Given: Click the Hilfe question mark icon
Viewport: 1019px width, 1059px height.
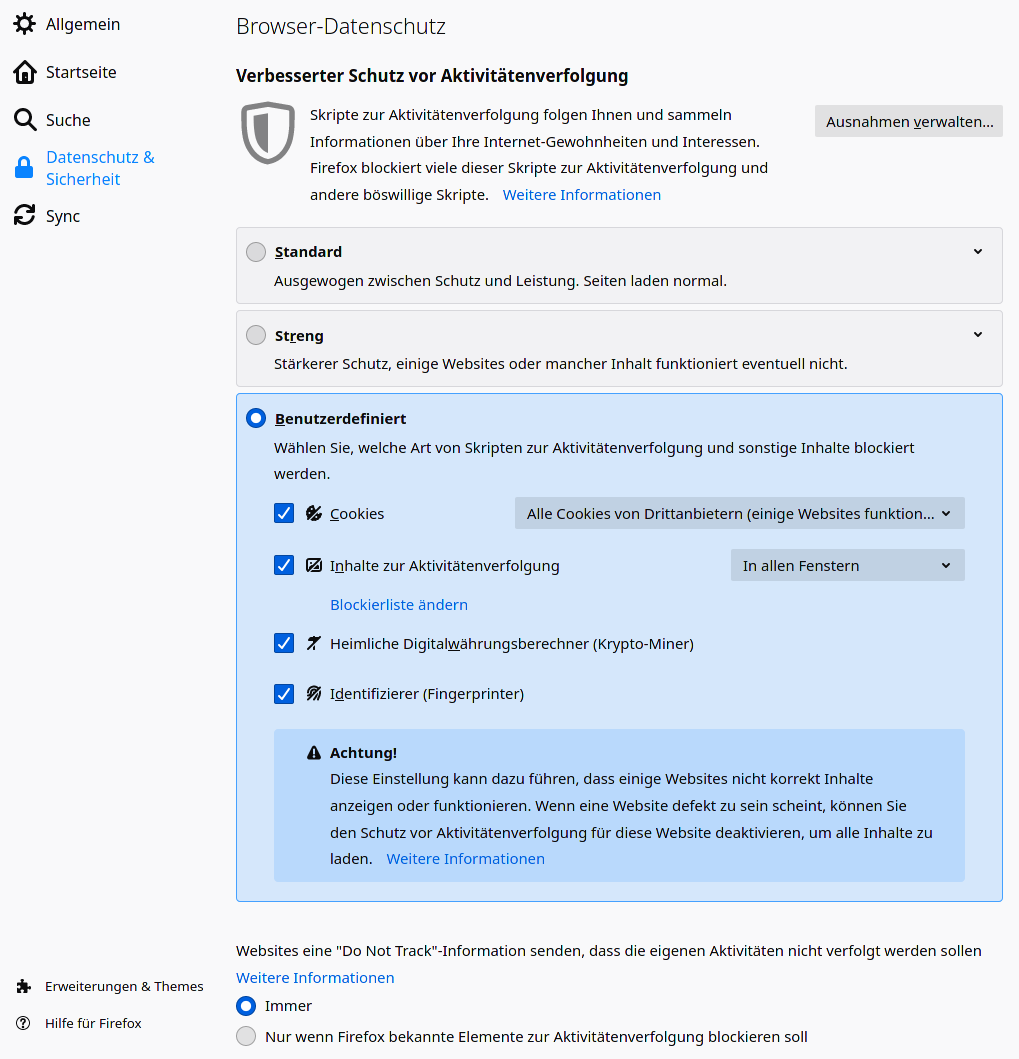Looking at the screenshot, I should coord(24,1024).
